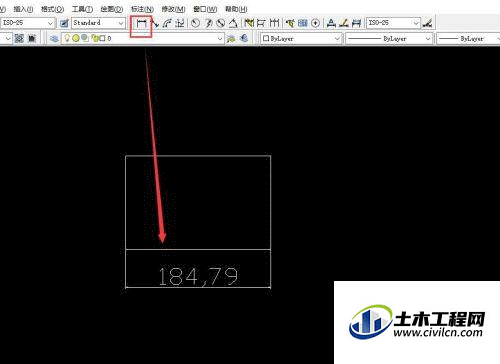Click Make Object's Layer Current icon
Viewport: 500px width, 364px height.
click(x=231, y=39)
